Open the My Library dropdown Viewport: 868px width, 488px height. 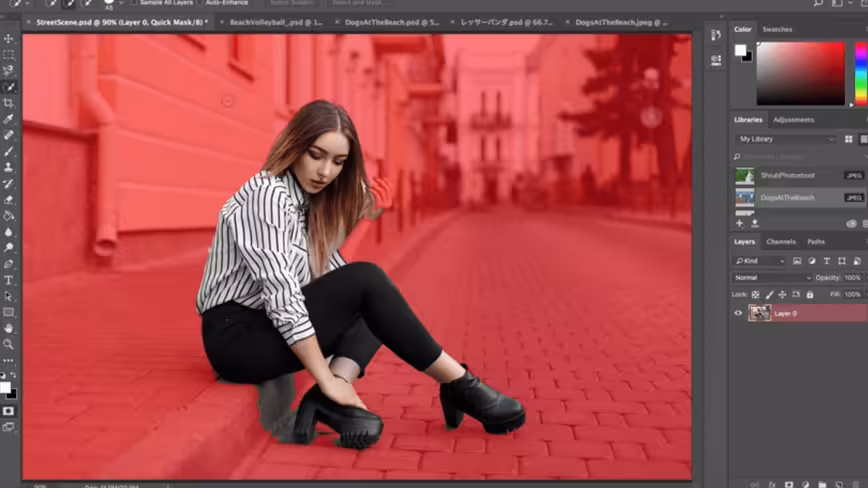(785, 139)
